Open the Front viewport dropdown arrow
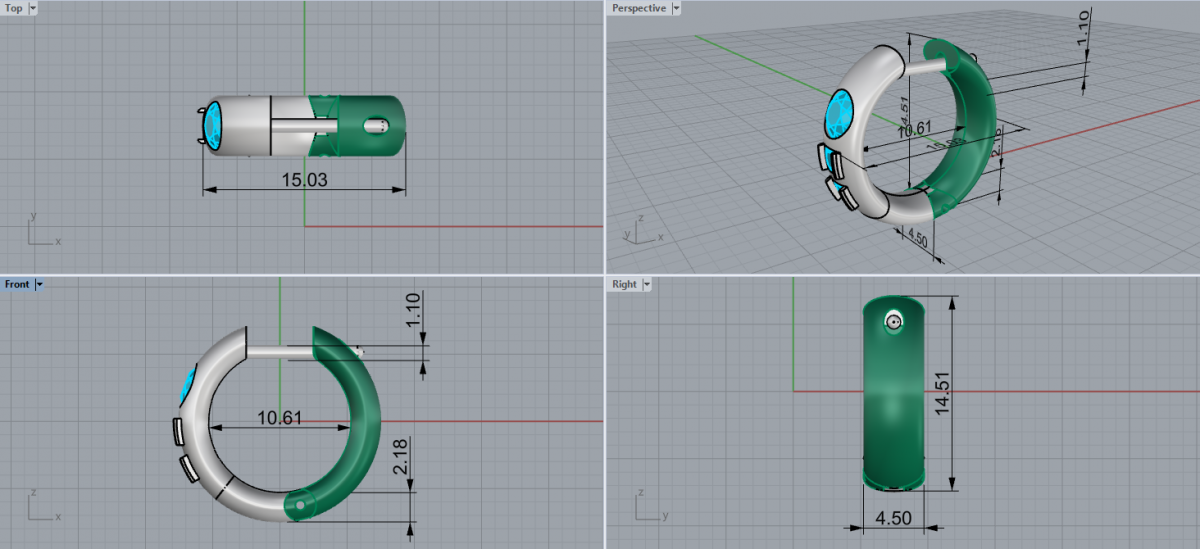 coord(39,284)
